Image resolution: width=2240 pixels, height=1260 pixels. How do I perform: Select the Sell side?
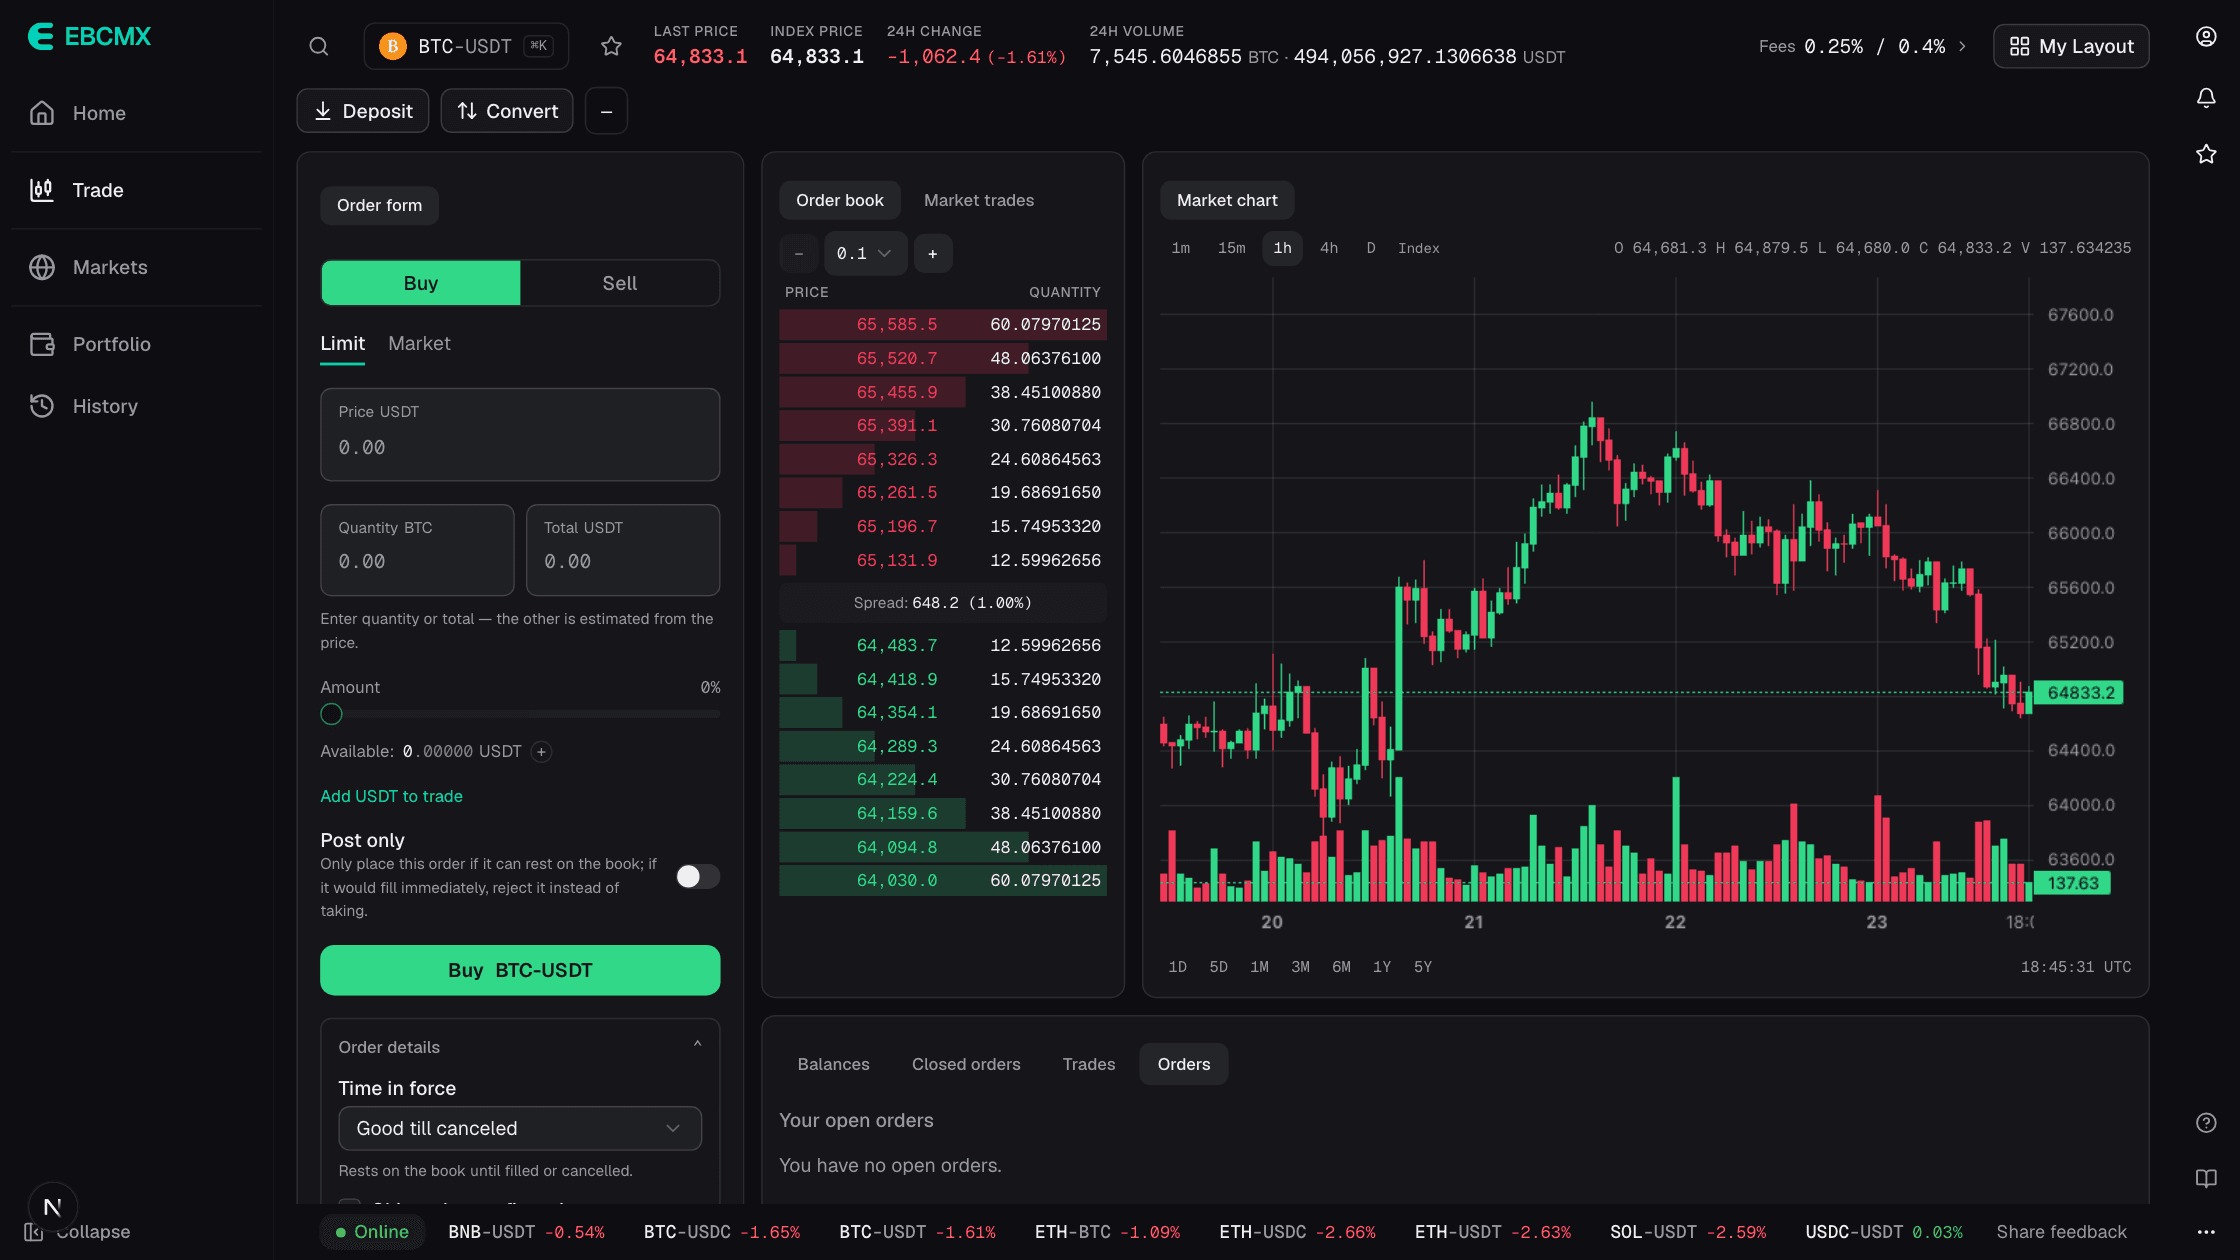[x=620, y=283]
